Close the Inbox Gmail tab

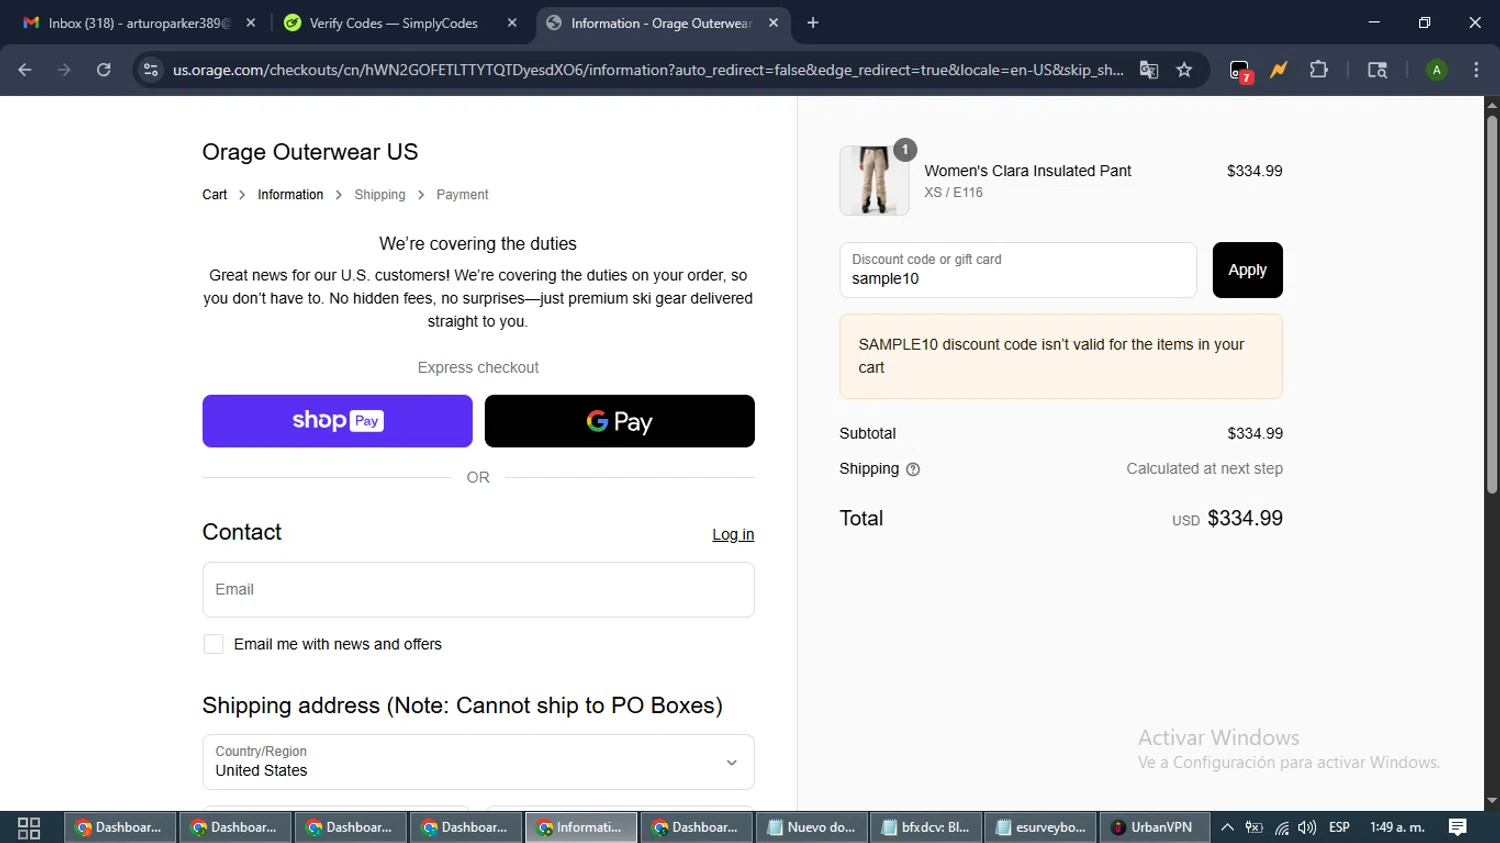(251, 23)
